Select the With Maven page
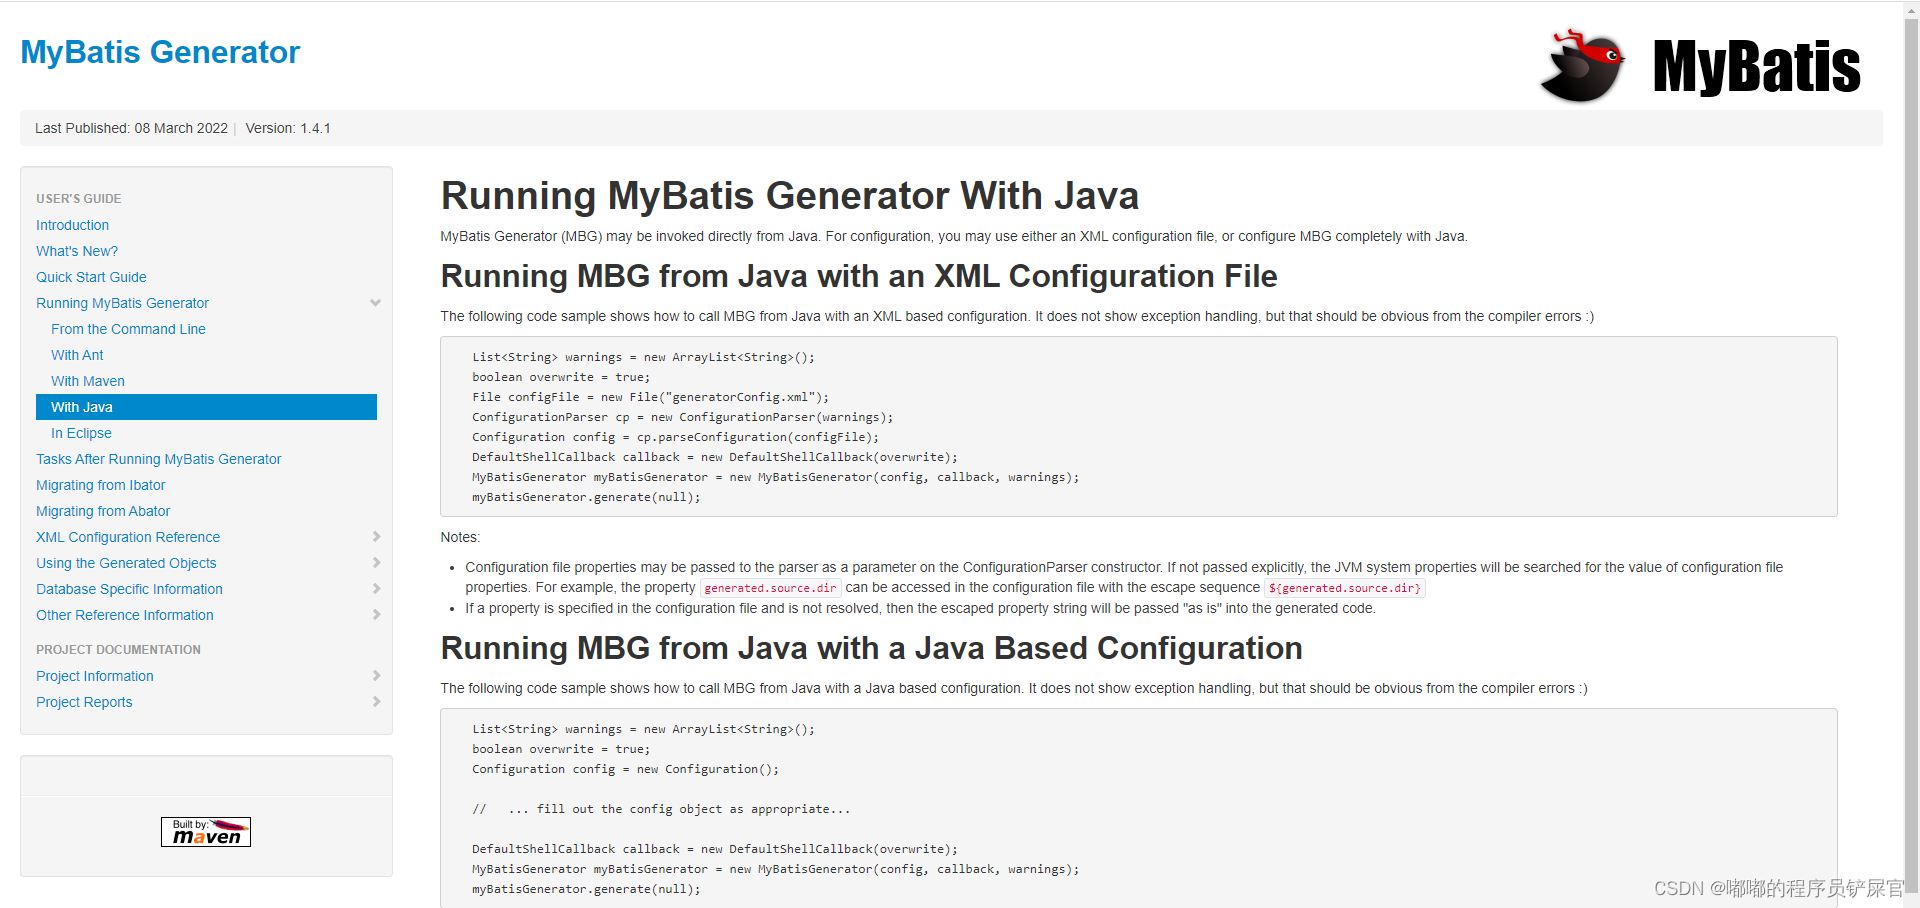Viewport: 1920px width, 908px height. point(88,381)
